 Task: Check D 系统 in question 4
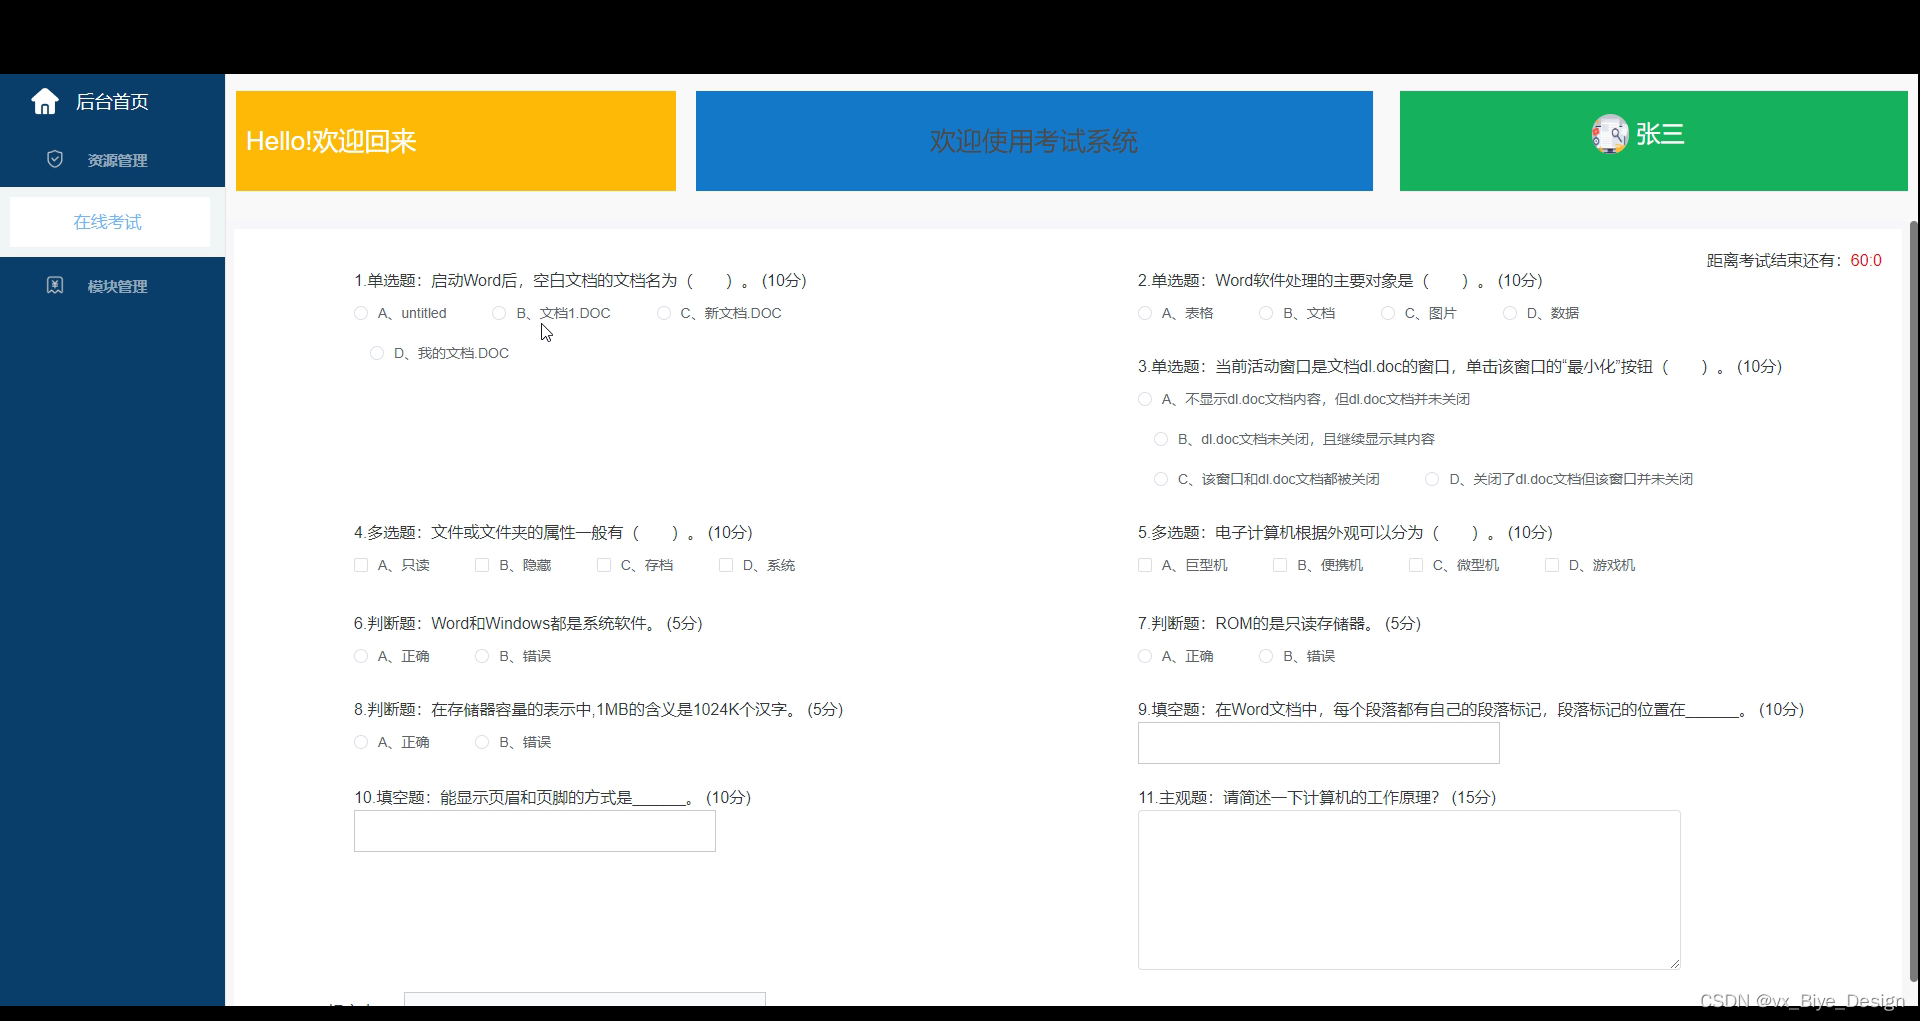pyautogui.click(x=726, y=565)
